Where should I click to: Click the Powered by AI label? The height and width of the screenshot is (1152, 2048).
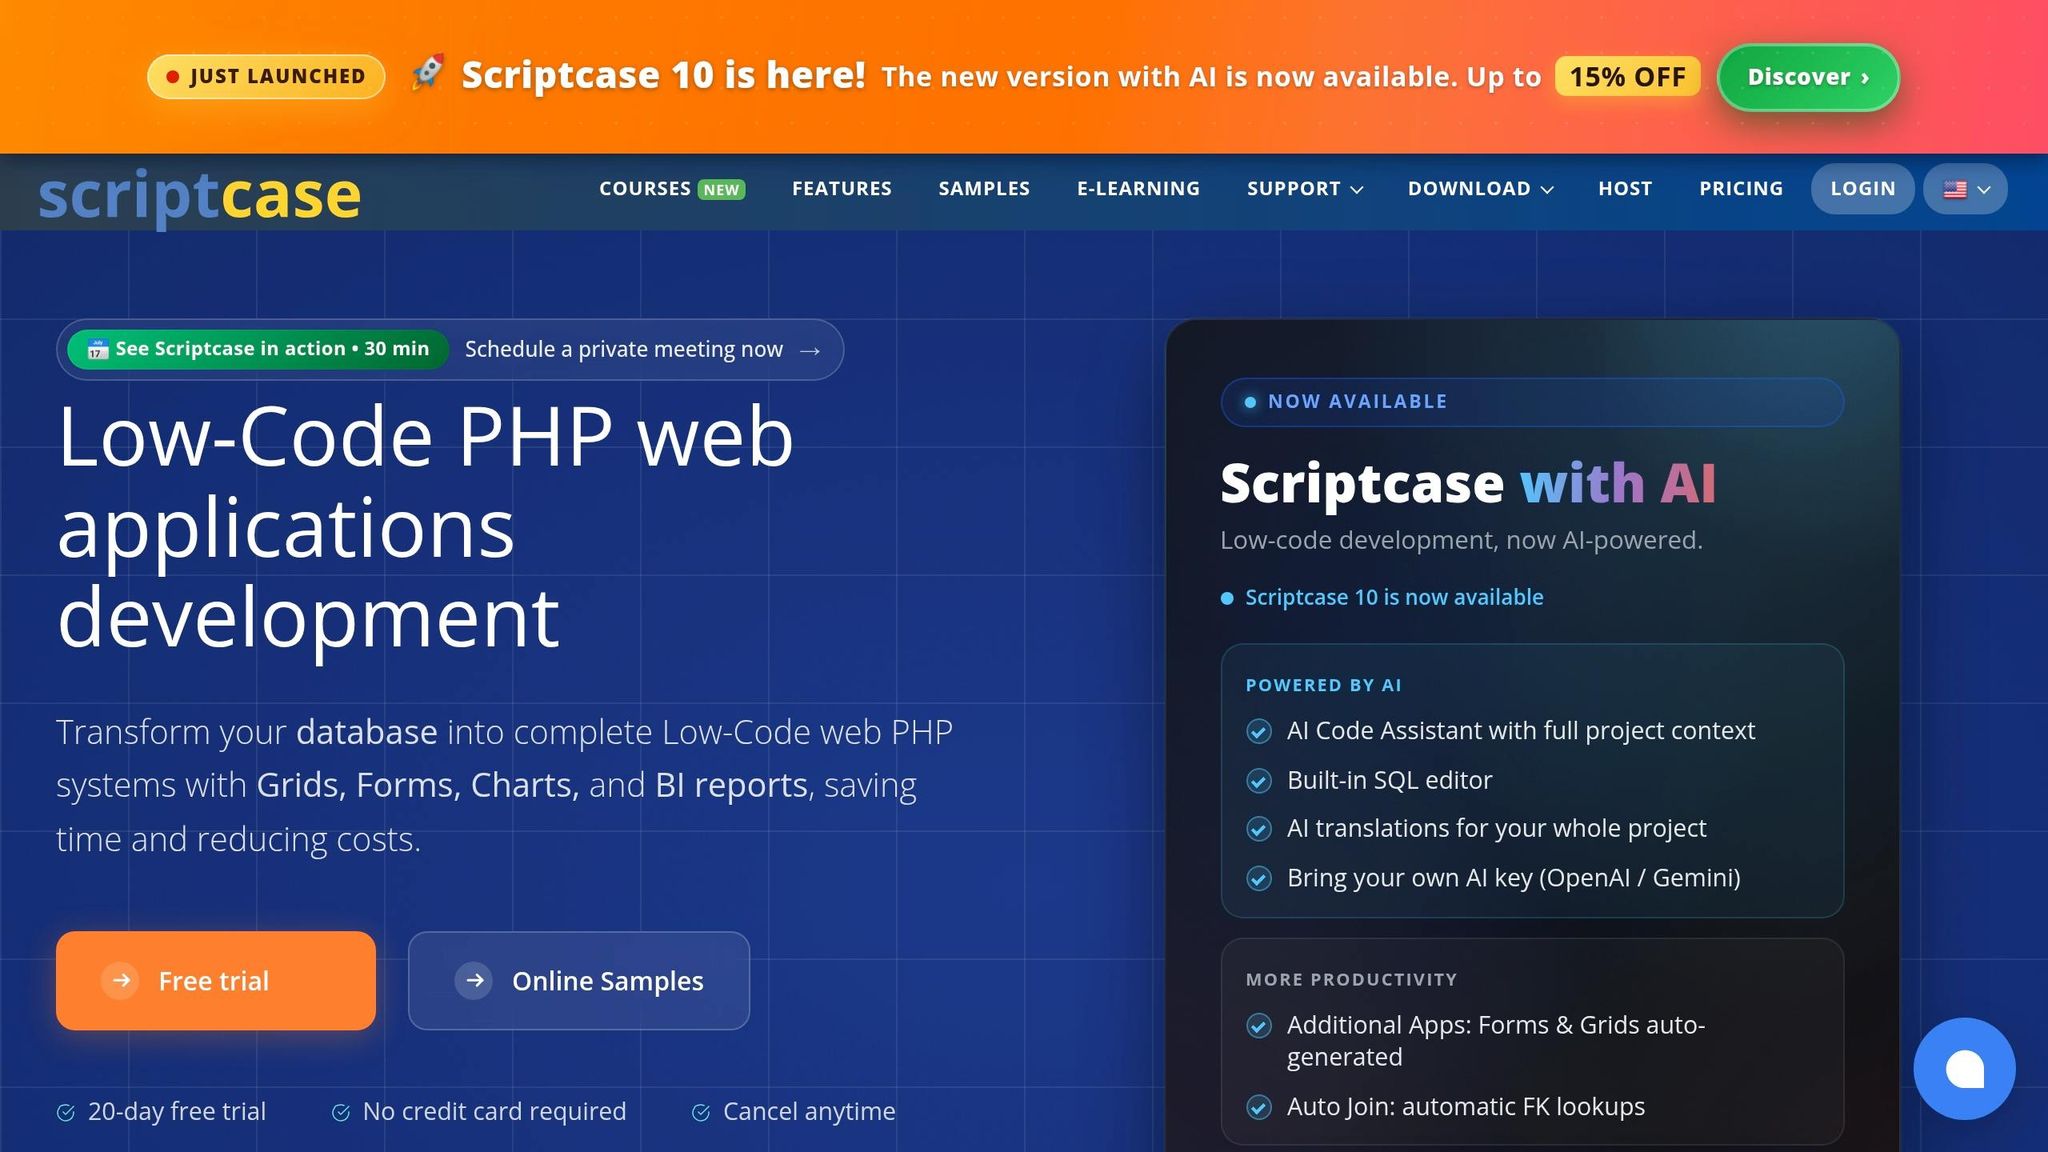(1323, 686)
